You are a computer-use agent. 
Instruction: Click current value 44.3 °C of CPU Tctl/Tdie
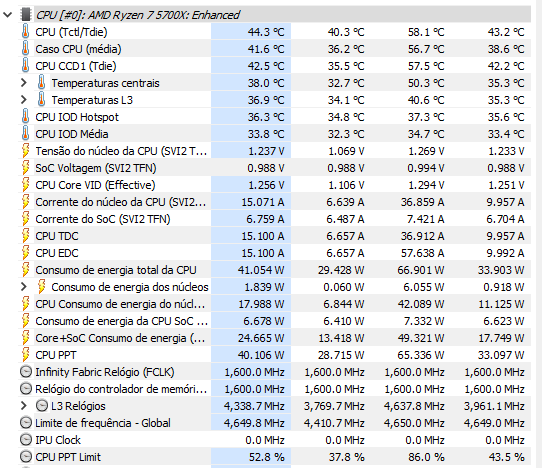point(266,32)
